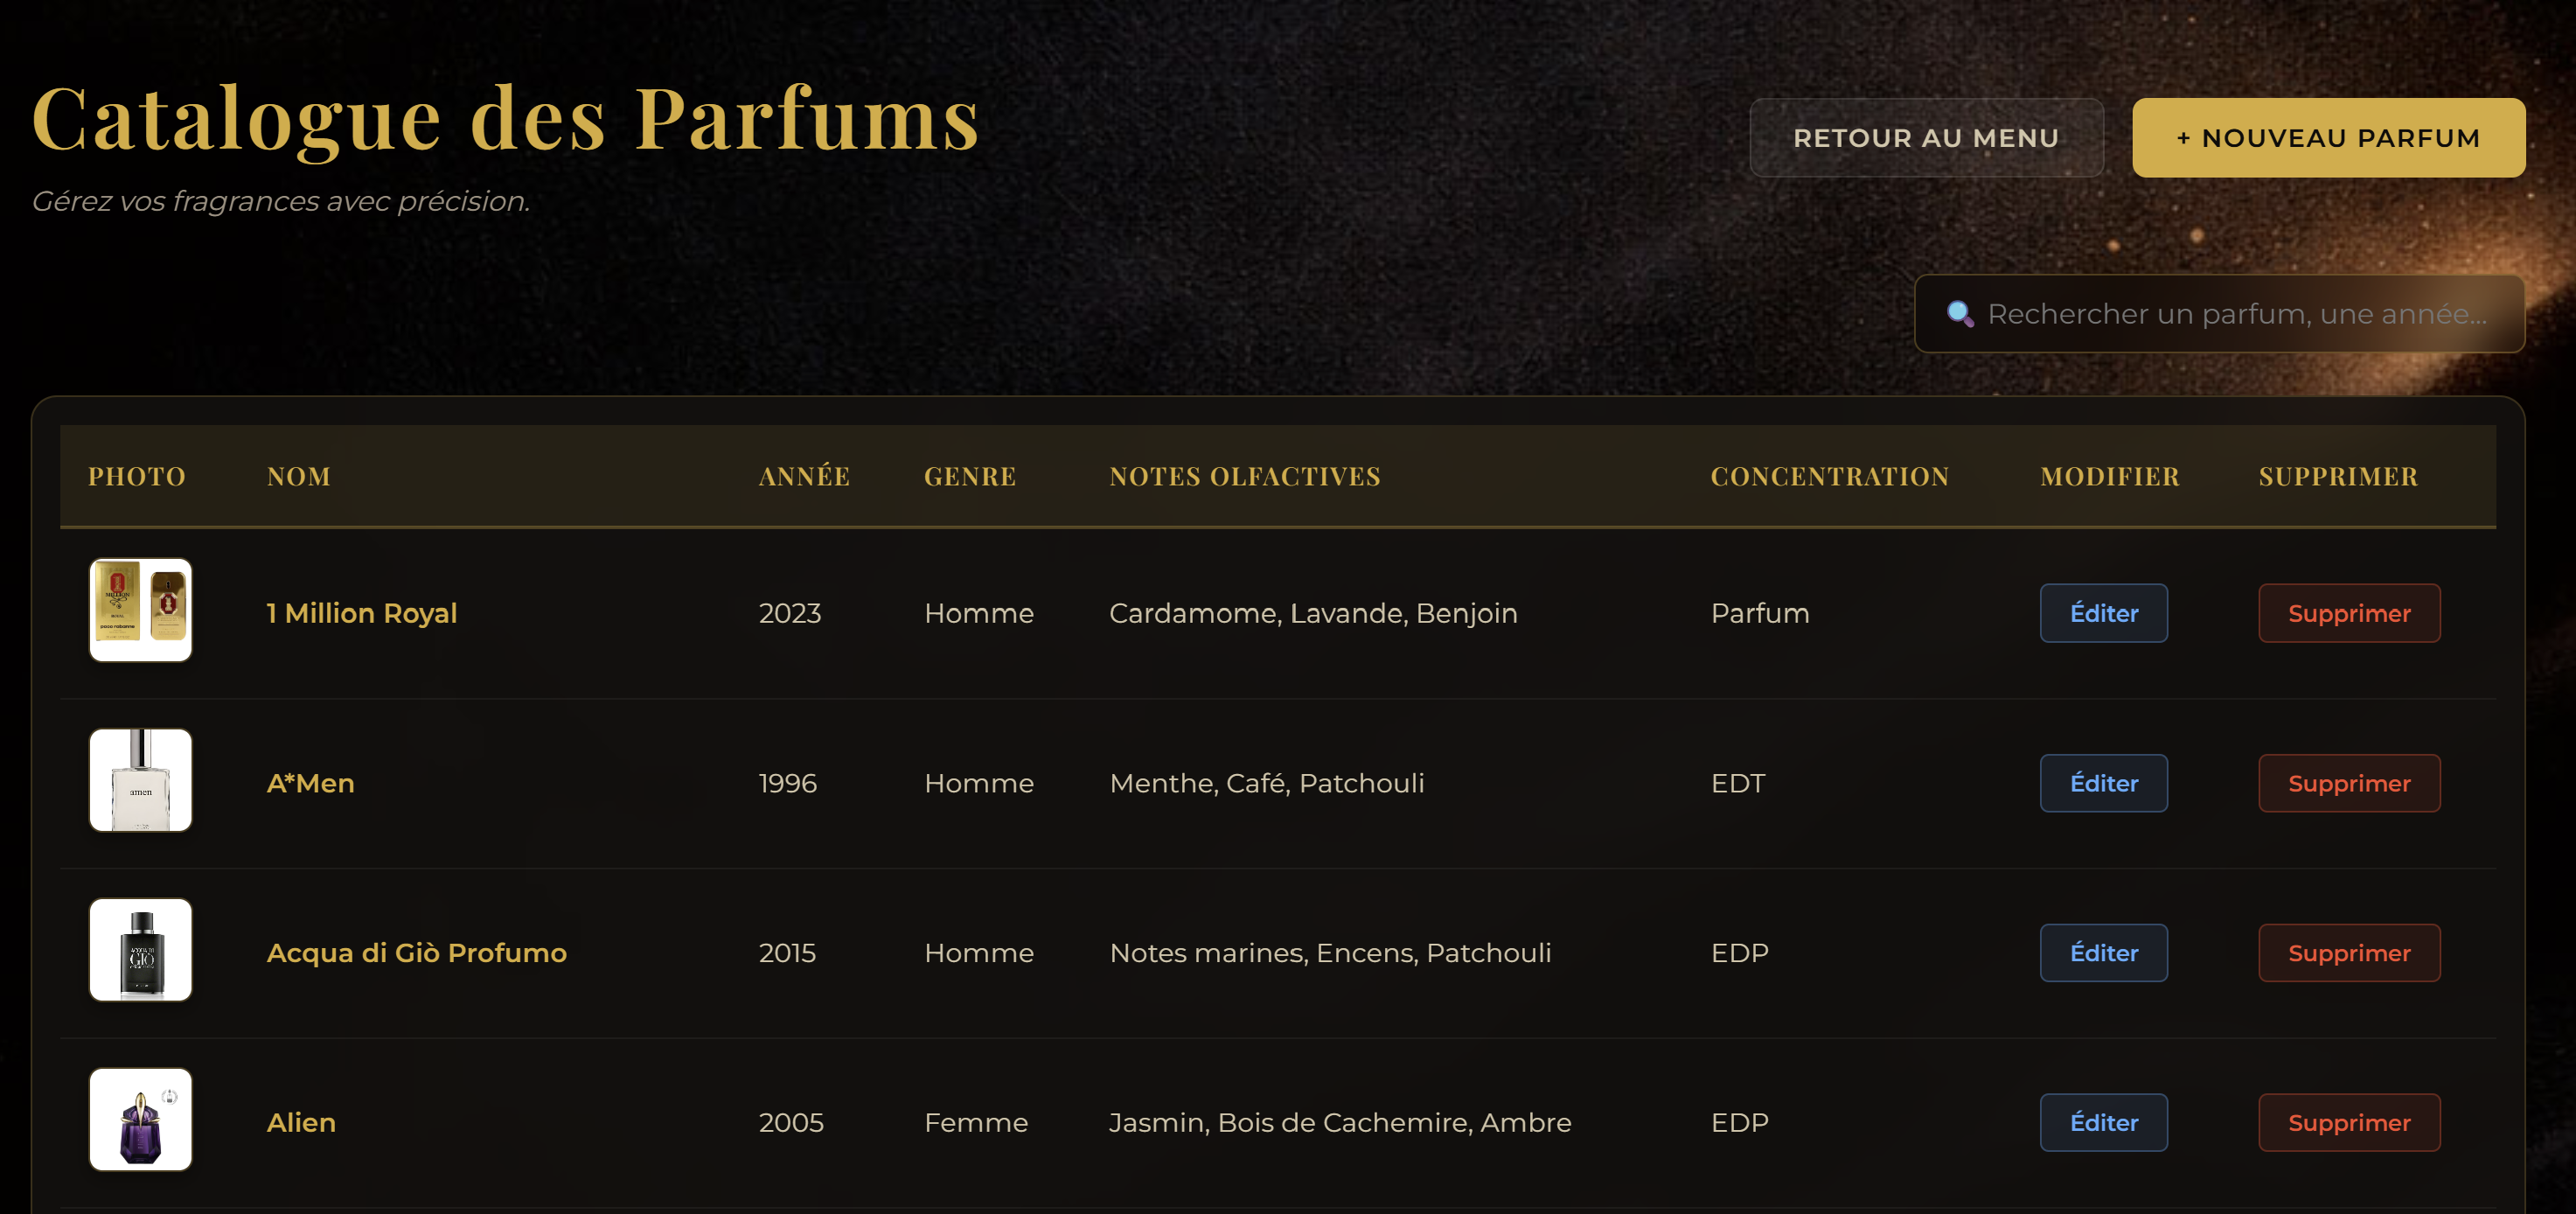This screenshot has width=2576, height=1214.
Task: Éditer the Acqua di Giò Profumo entry
Action: pyautogui.click(x=2103, y=952)
